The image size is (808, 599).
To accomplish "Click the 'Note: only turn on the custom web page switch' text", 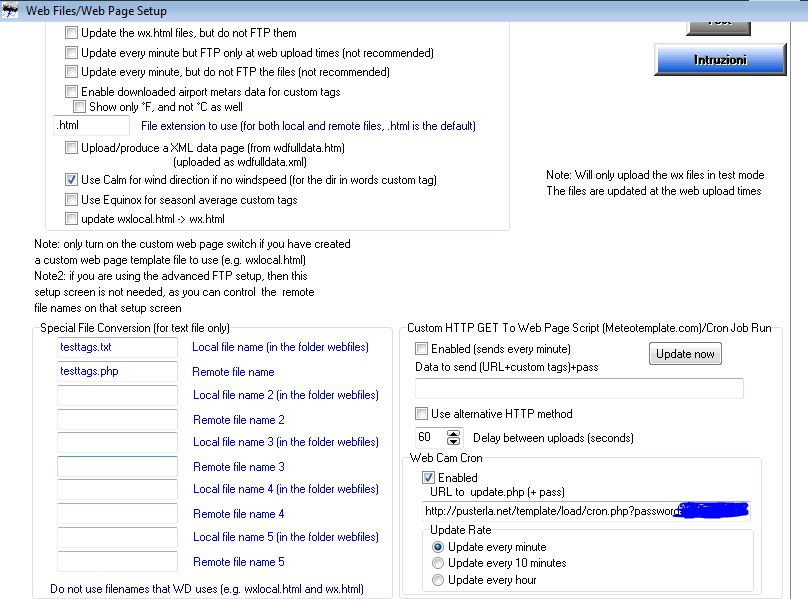I will coord(192,244).
